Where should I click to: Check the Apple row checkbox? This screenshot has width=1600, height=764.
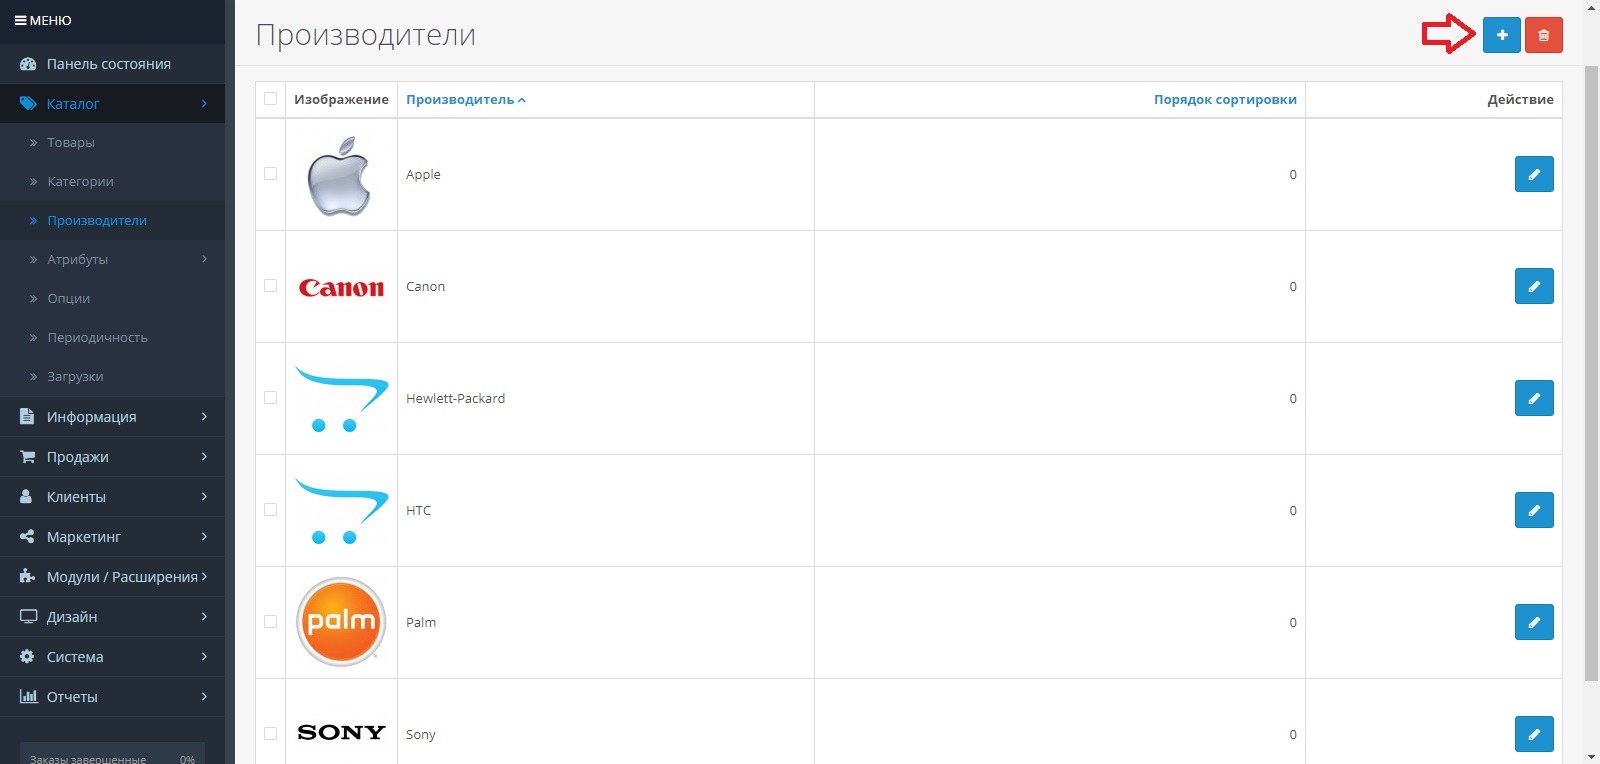click(x=270, y=174)
